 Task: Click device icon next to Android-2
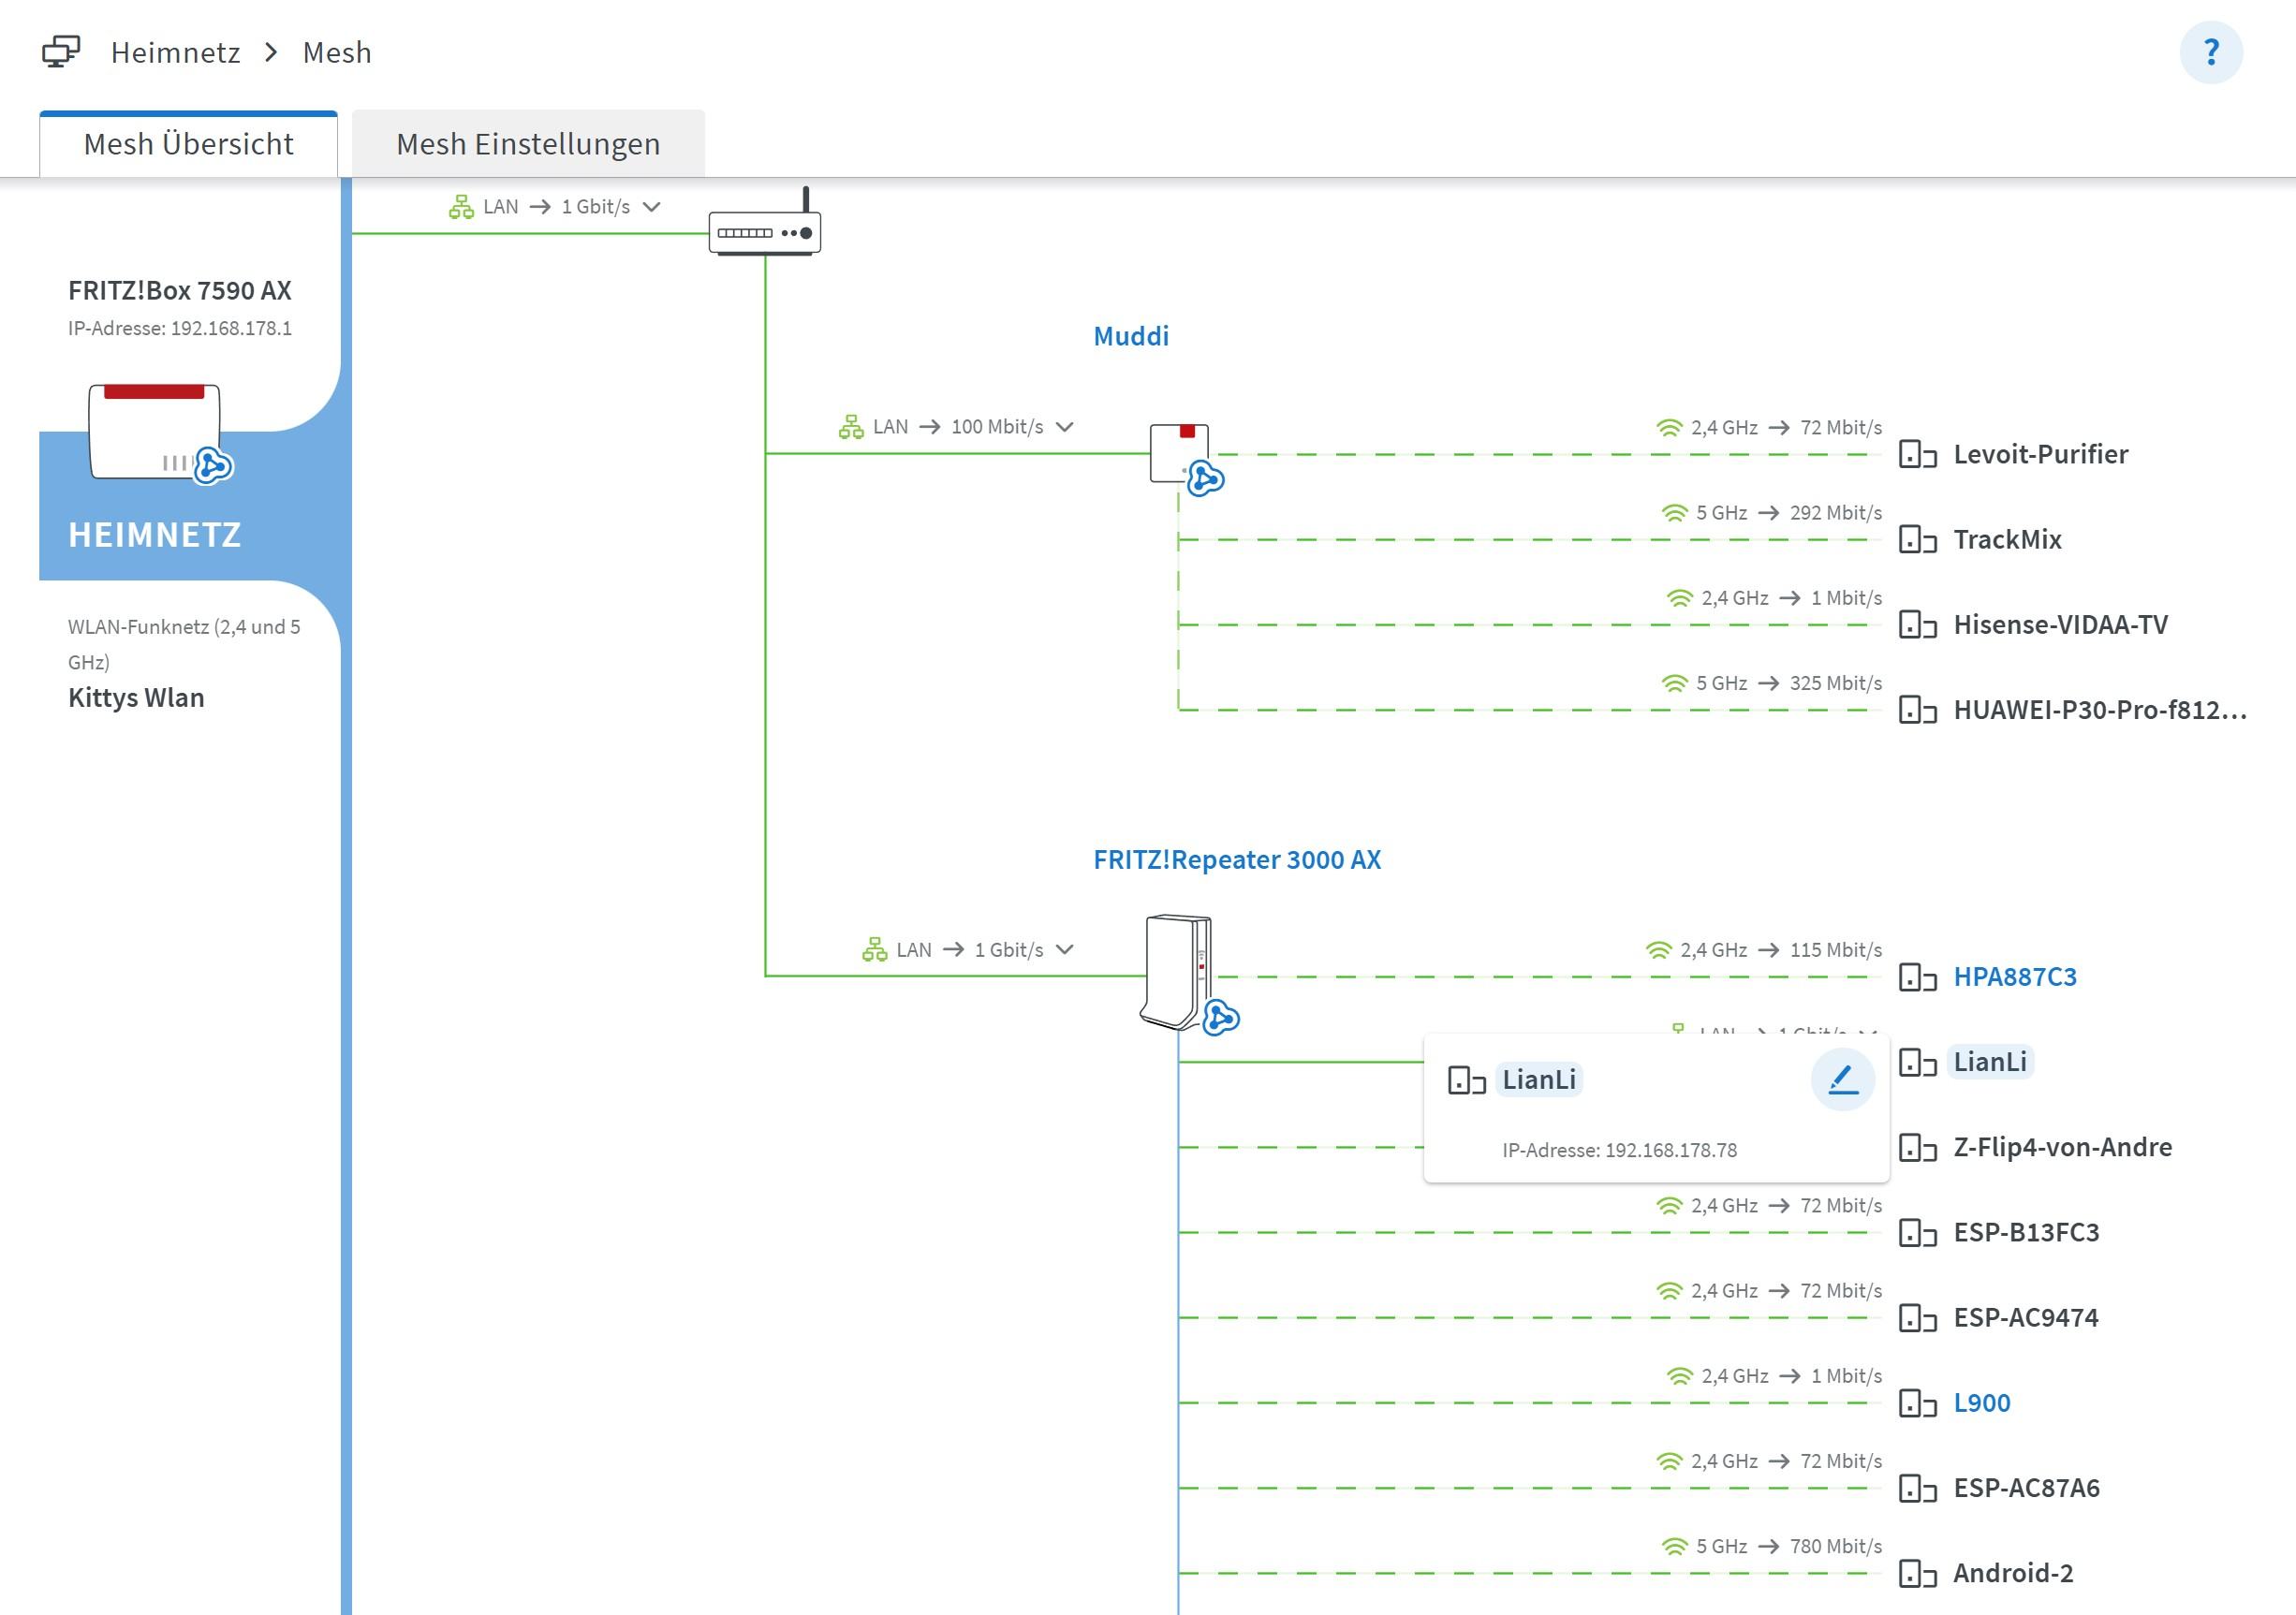point(1917,1574)
